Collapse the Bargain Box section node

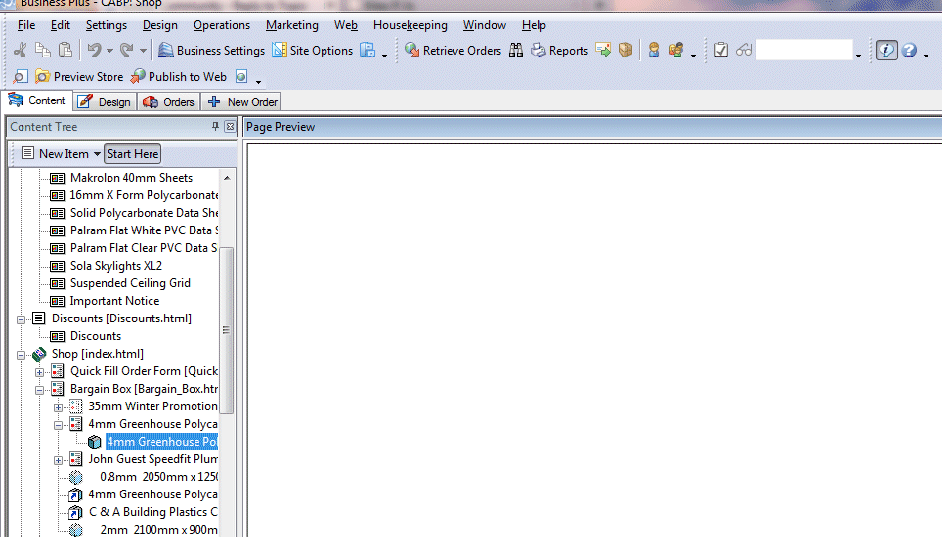click(x=40, y=389)
